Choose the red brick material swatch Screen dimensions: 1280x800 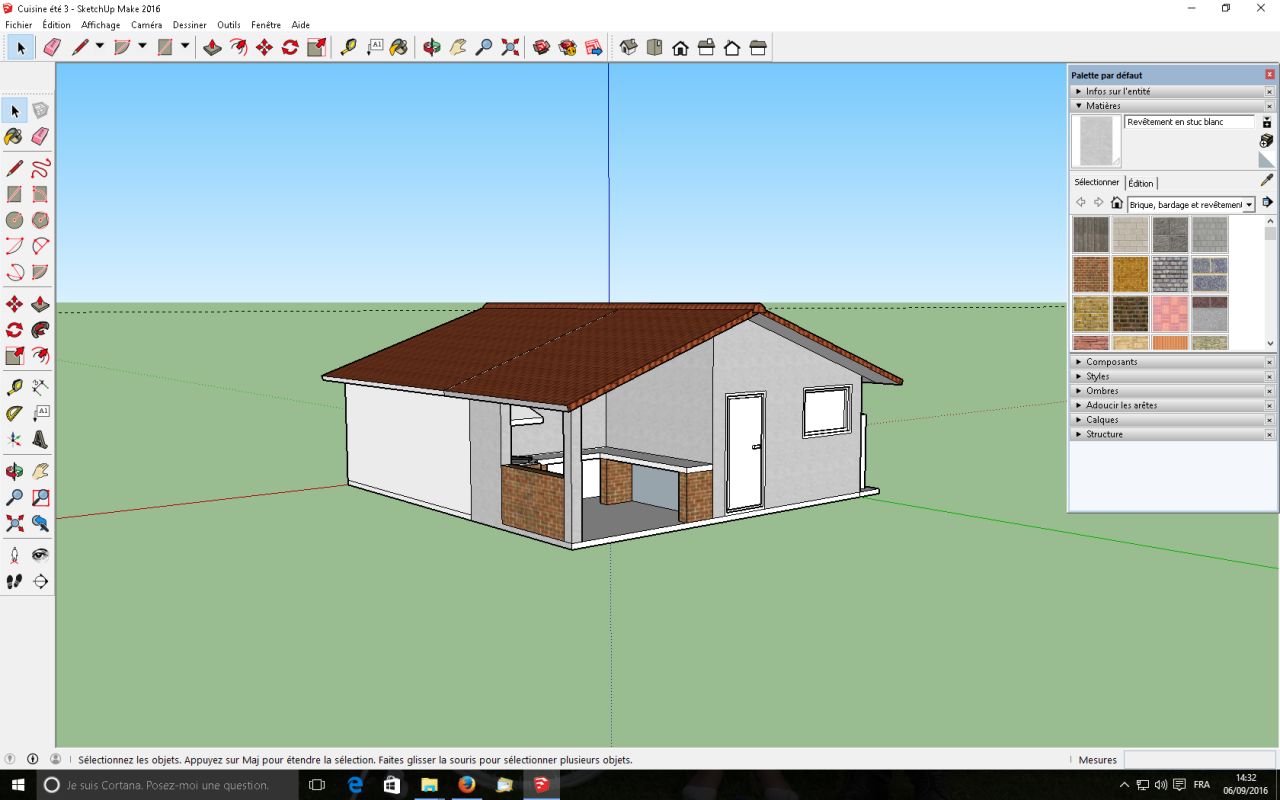1091,274
